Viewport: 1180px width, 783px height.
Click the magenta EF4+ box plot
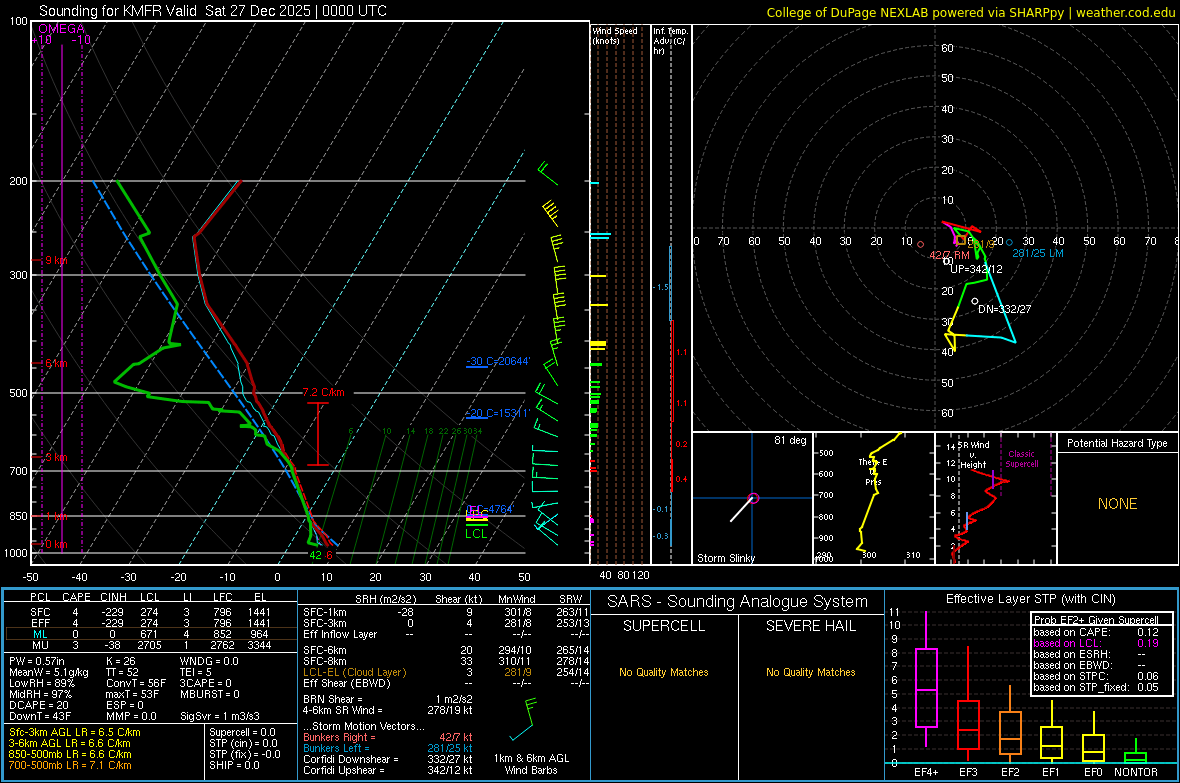point(926,679)
